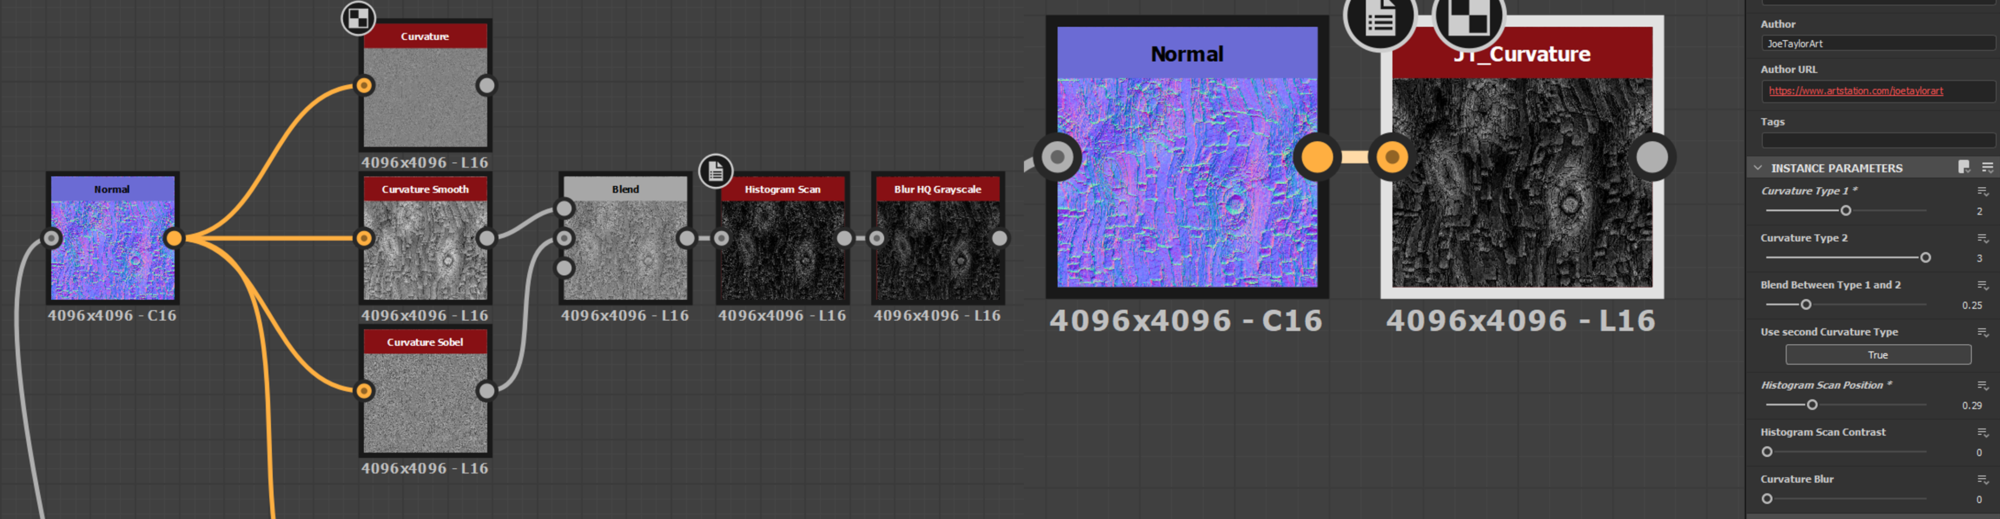Screen dimensions: 2000x519
Task: Open Use second Curvature Type options menu
Action: click(x=1982, y=332)
